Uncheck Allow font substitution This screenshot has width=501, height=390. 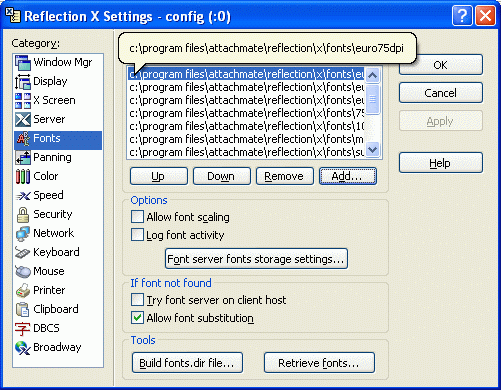coord(137,318)
